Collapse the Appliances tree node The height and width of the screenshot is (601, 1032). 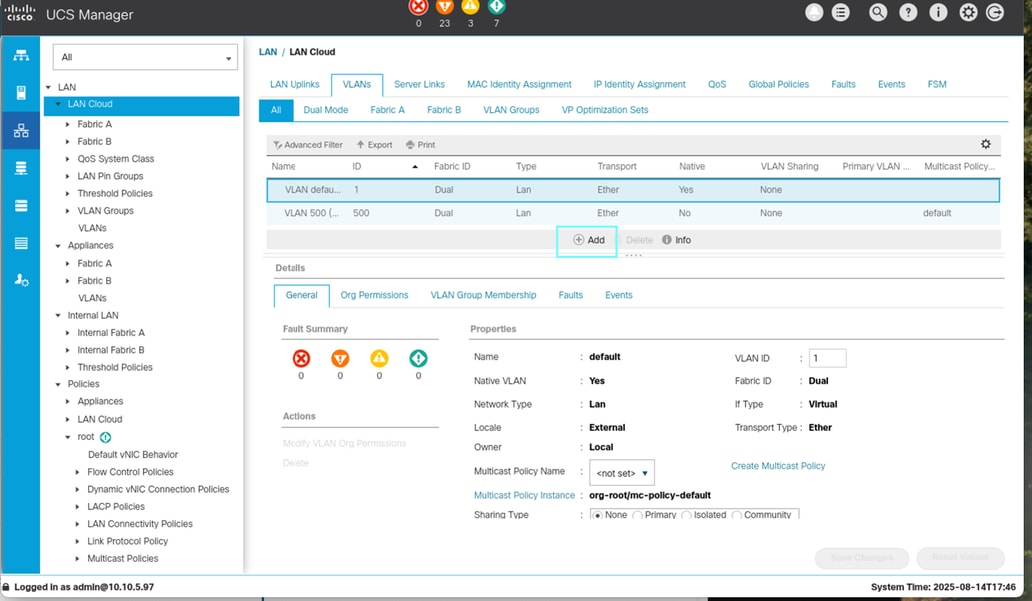(x=58, y=246)
